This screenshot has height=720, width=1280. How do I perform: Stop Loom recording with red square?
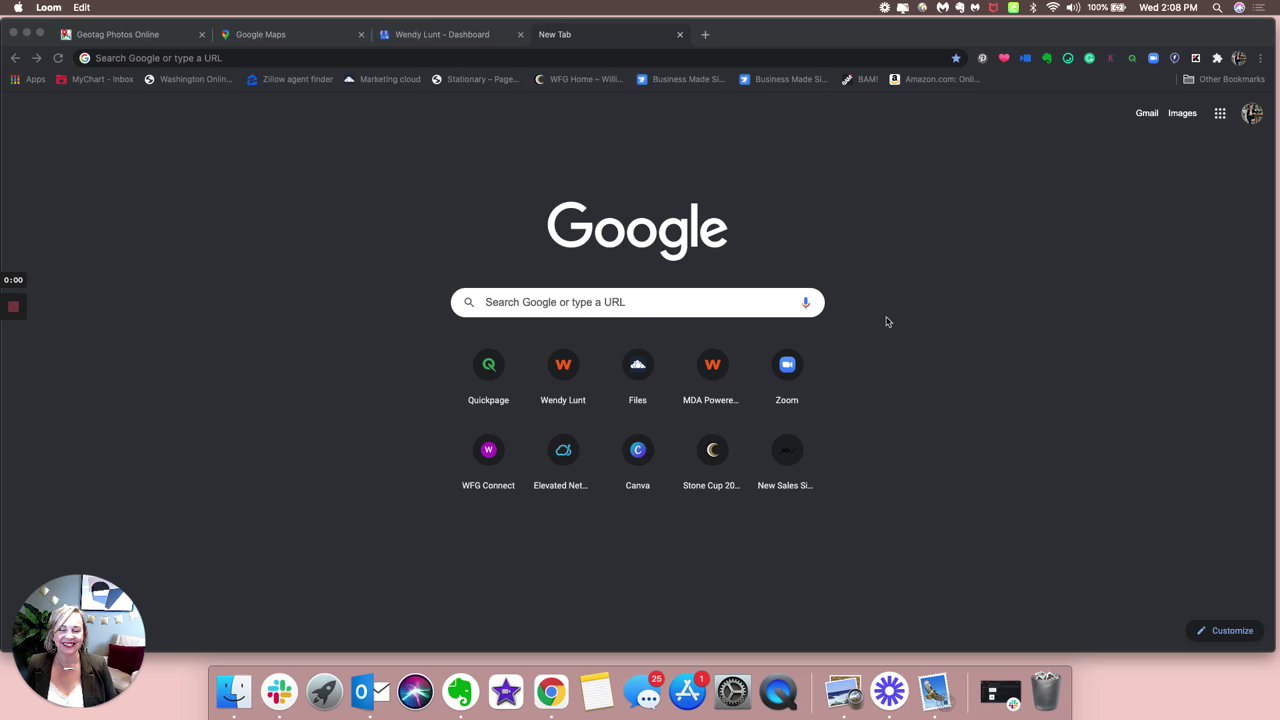[x=13, y=307]
